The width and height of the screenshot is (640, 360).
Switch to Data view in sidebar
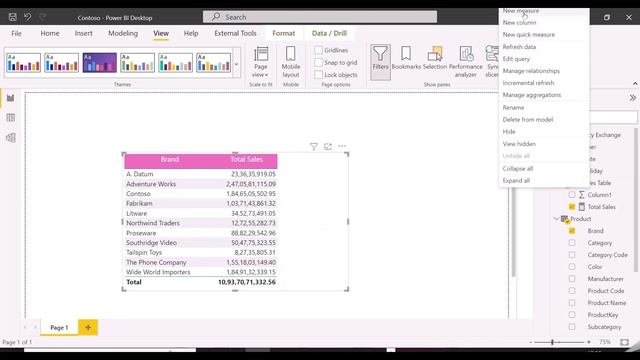(11, 118)
